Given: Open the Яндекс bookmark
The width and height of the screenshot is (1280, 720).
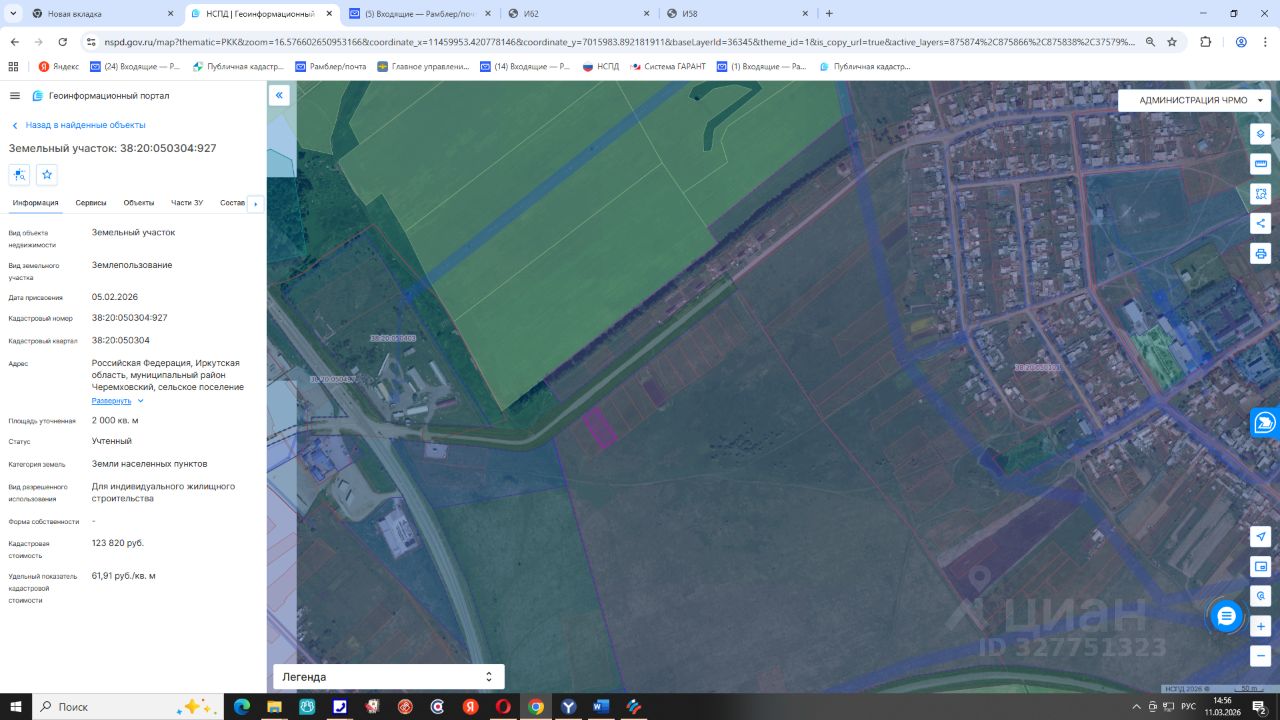Looking at the screenshot, I should coord(58,66).
